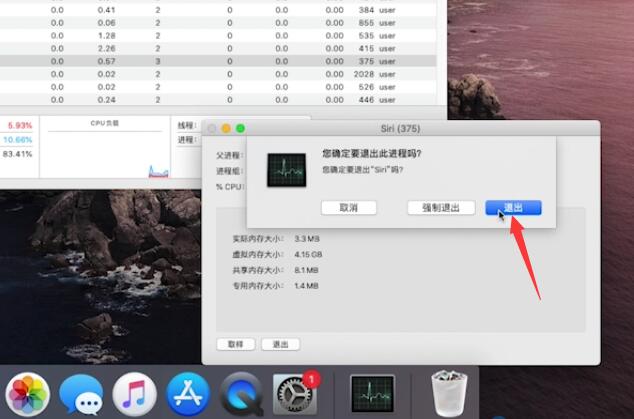634x419 pixels.
Task: Click the 父进程 label in Siri window
Action: 230,155
